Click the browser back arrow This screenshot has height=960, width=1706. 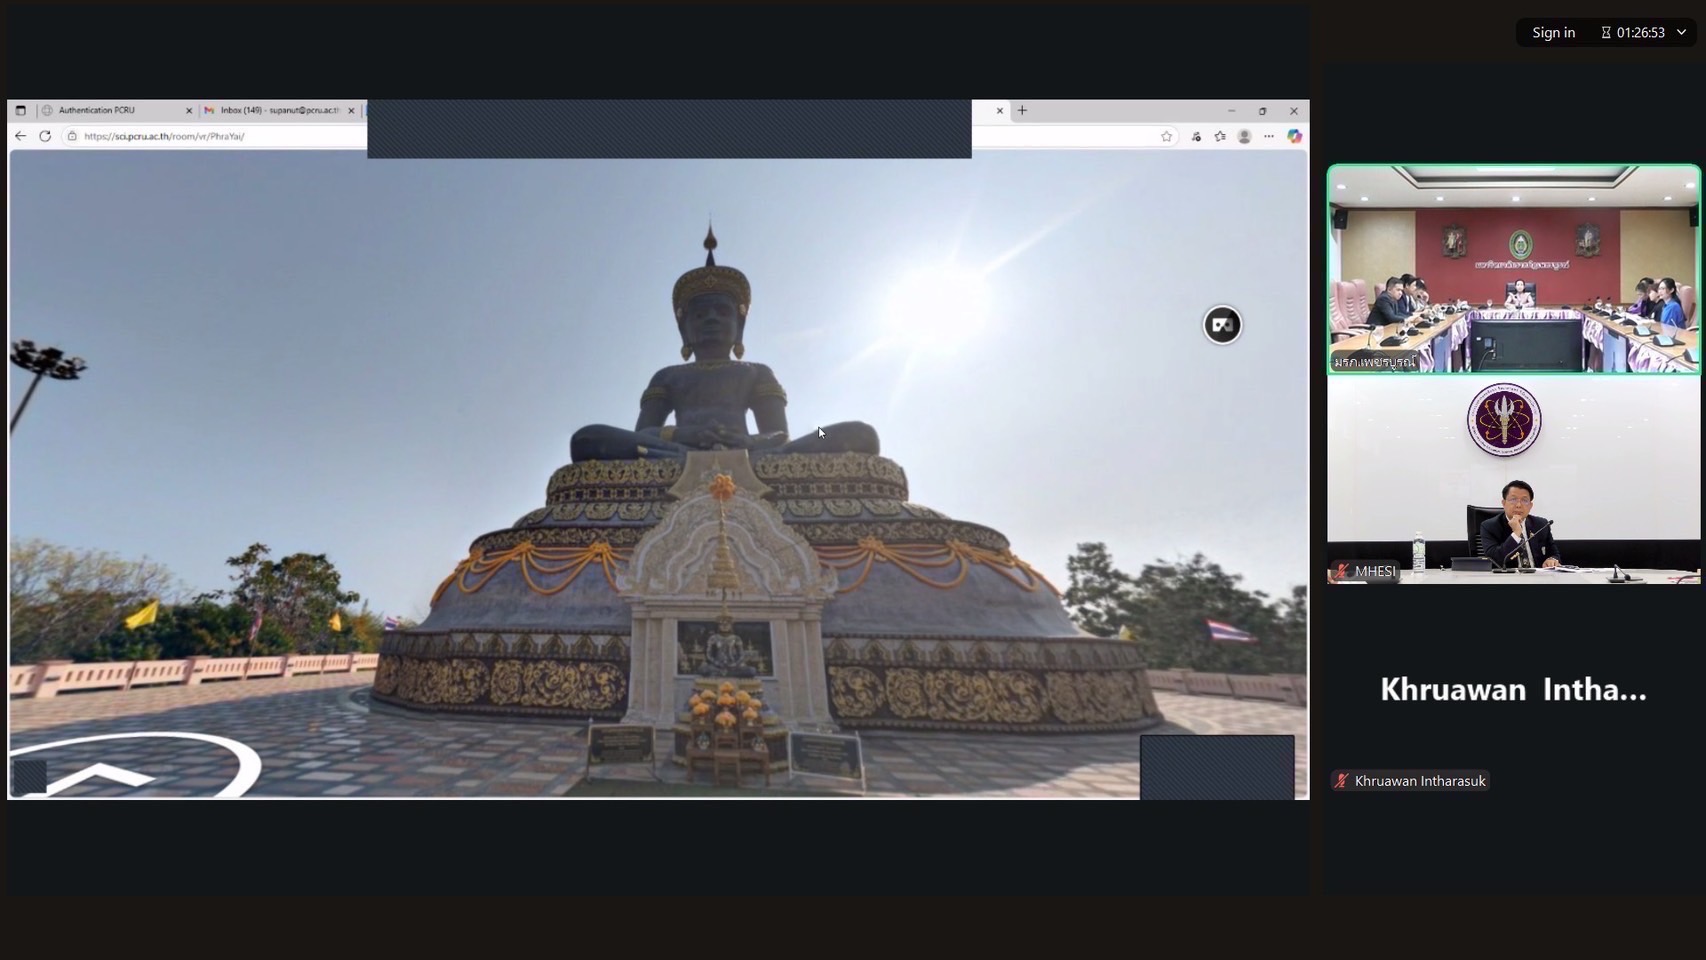pos(21,136)
